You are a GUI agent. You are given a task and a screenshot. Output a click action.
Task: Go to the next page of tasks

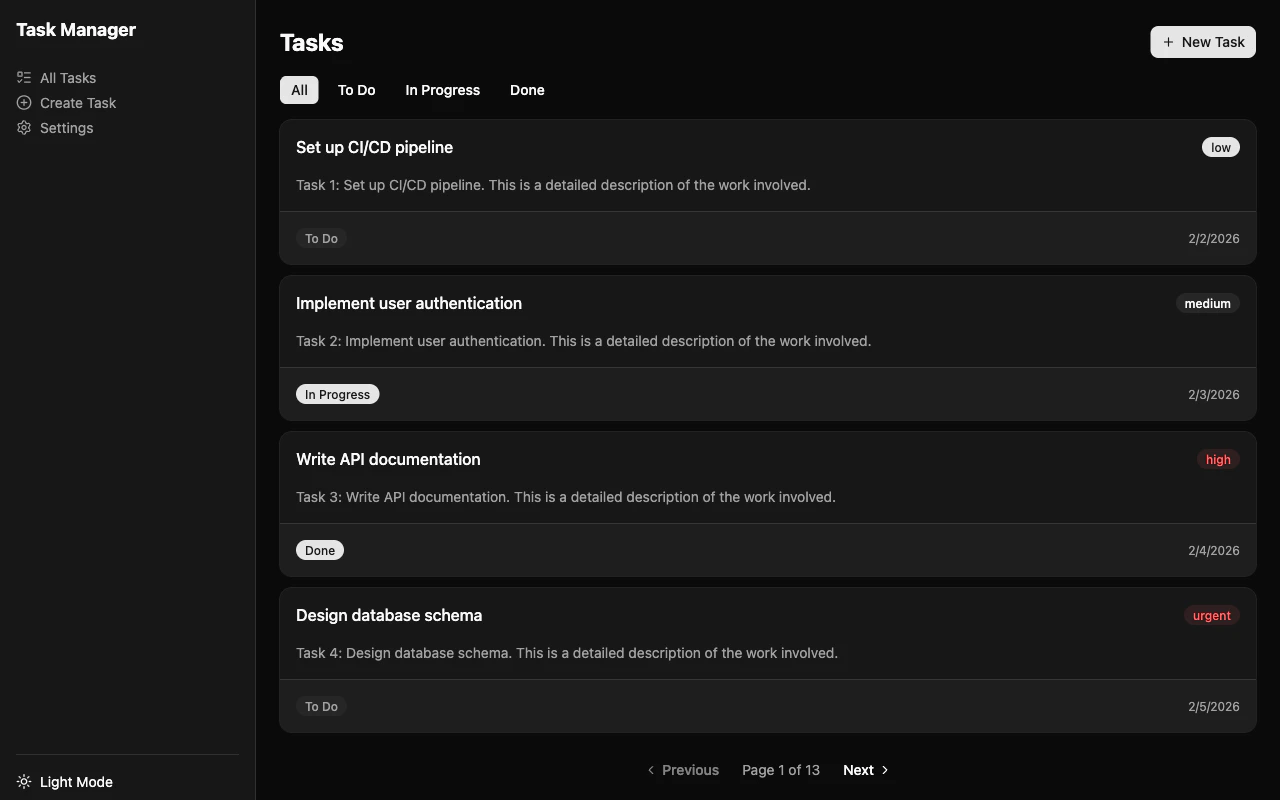(858, 770)
